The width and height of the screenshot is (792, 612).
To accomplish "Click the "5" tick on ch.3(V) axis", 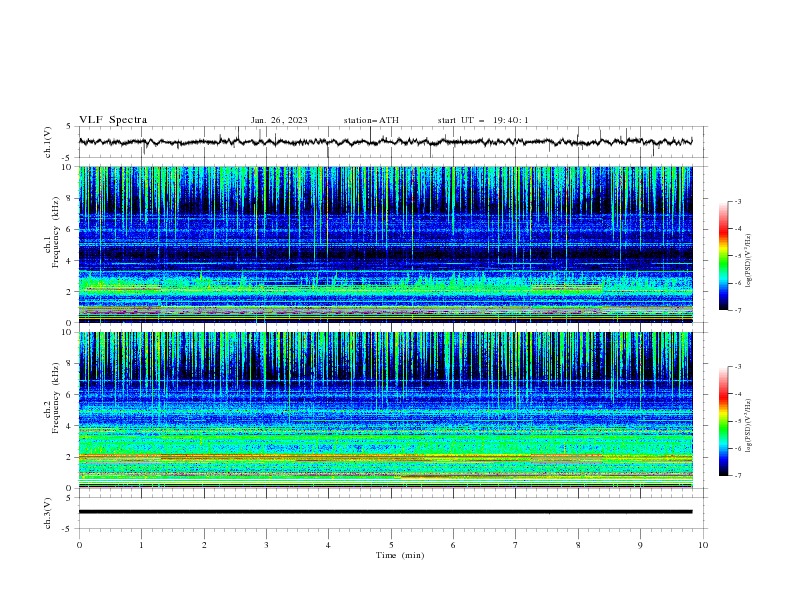I will pyautogui.click(x=69, y=497).
